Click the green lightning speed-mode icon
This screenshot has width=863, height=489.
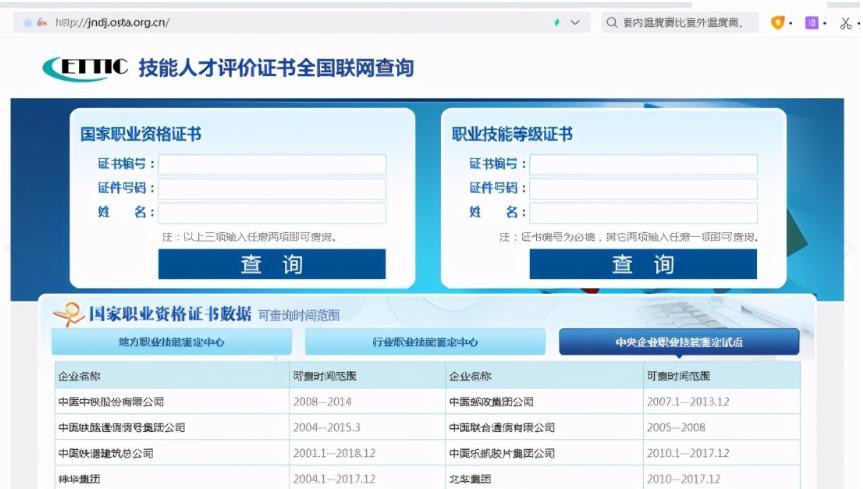click(557, 23)
